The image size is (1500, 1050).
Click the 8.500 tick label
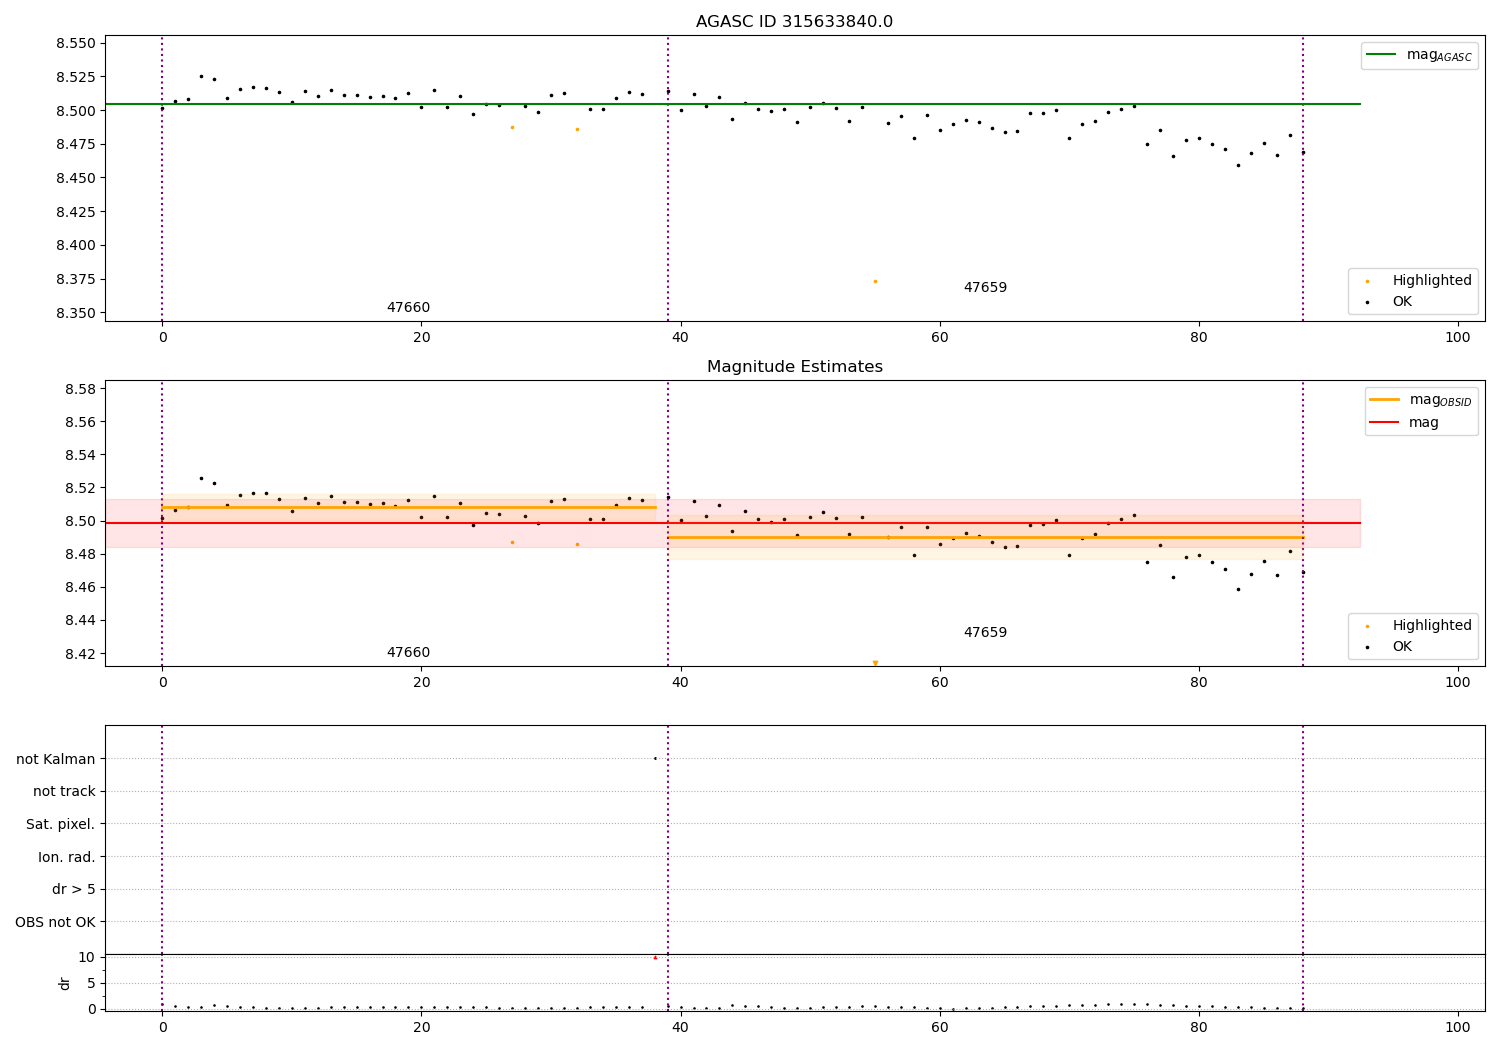[75, 111]
